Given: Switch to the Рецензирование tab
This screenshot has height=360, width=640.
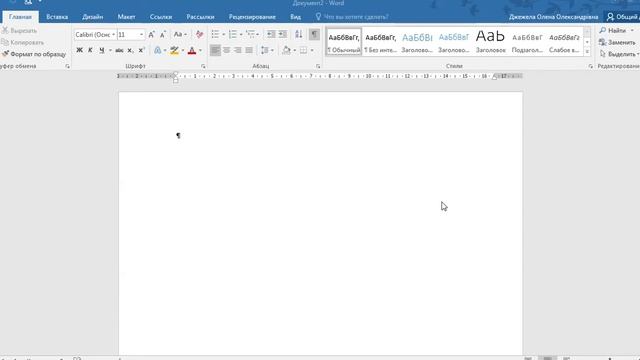Looking at the screenshot, I should pos(252,17).
